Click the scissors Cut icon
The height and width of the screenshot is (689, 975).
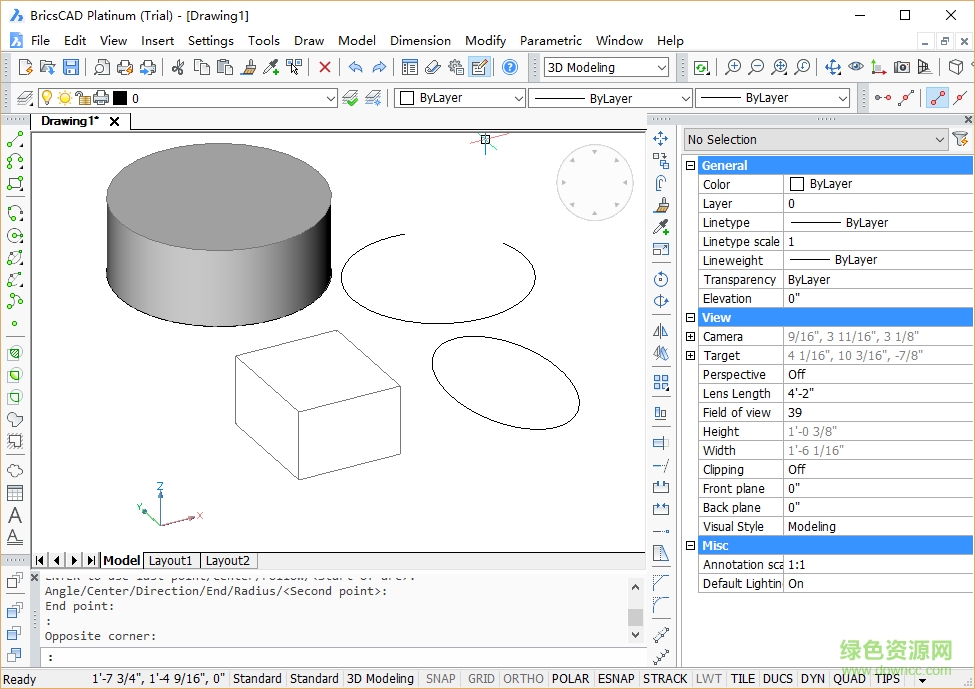point(178,67)
